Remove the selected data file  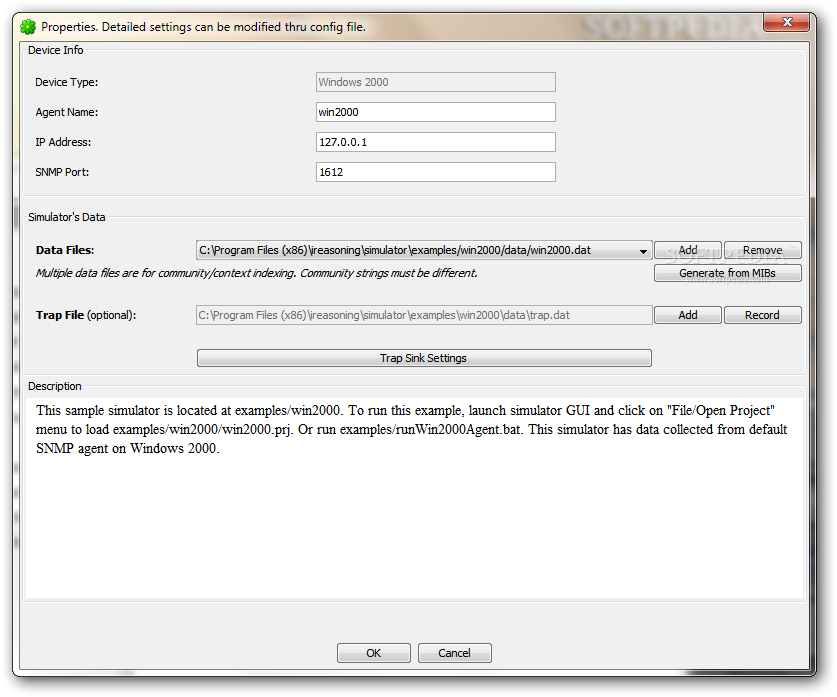(762, 250)
